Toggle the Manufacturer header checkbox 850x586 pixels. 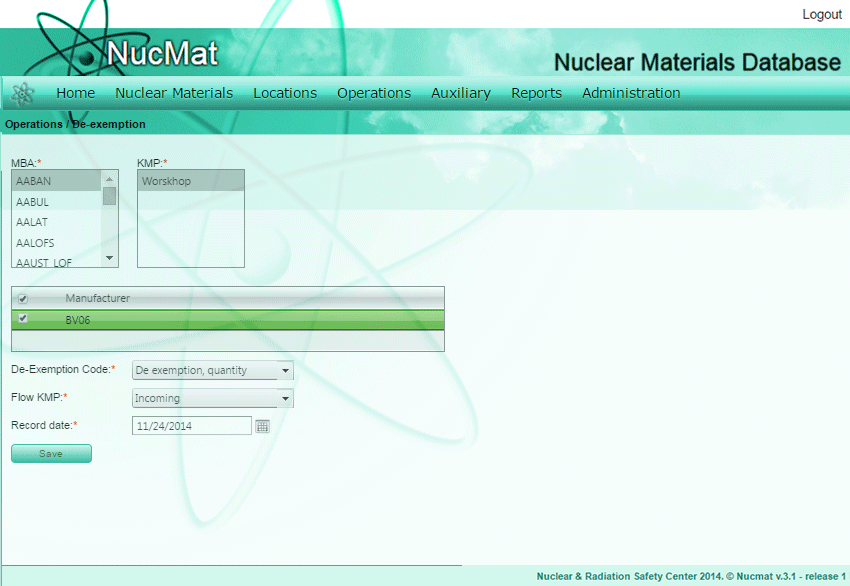coord(23,298)
